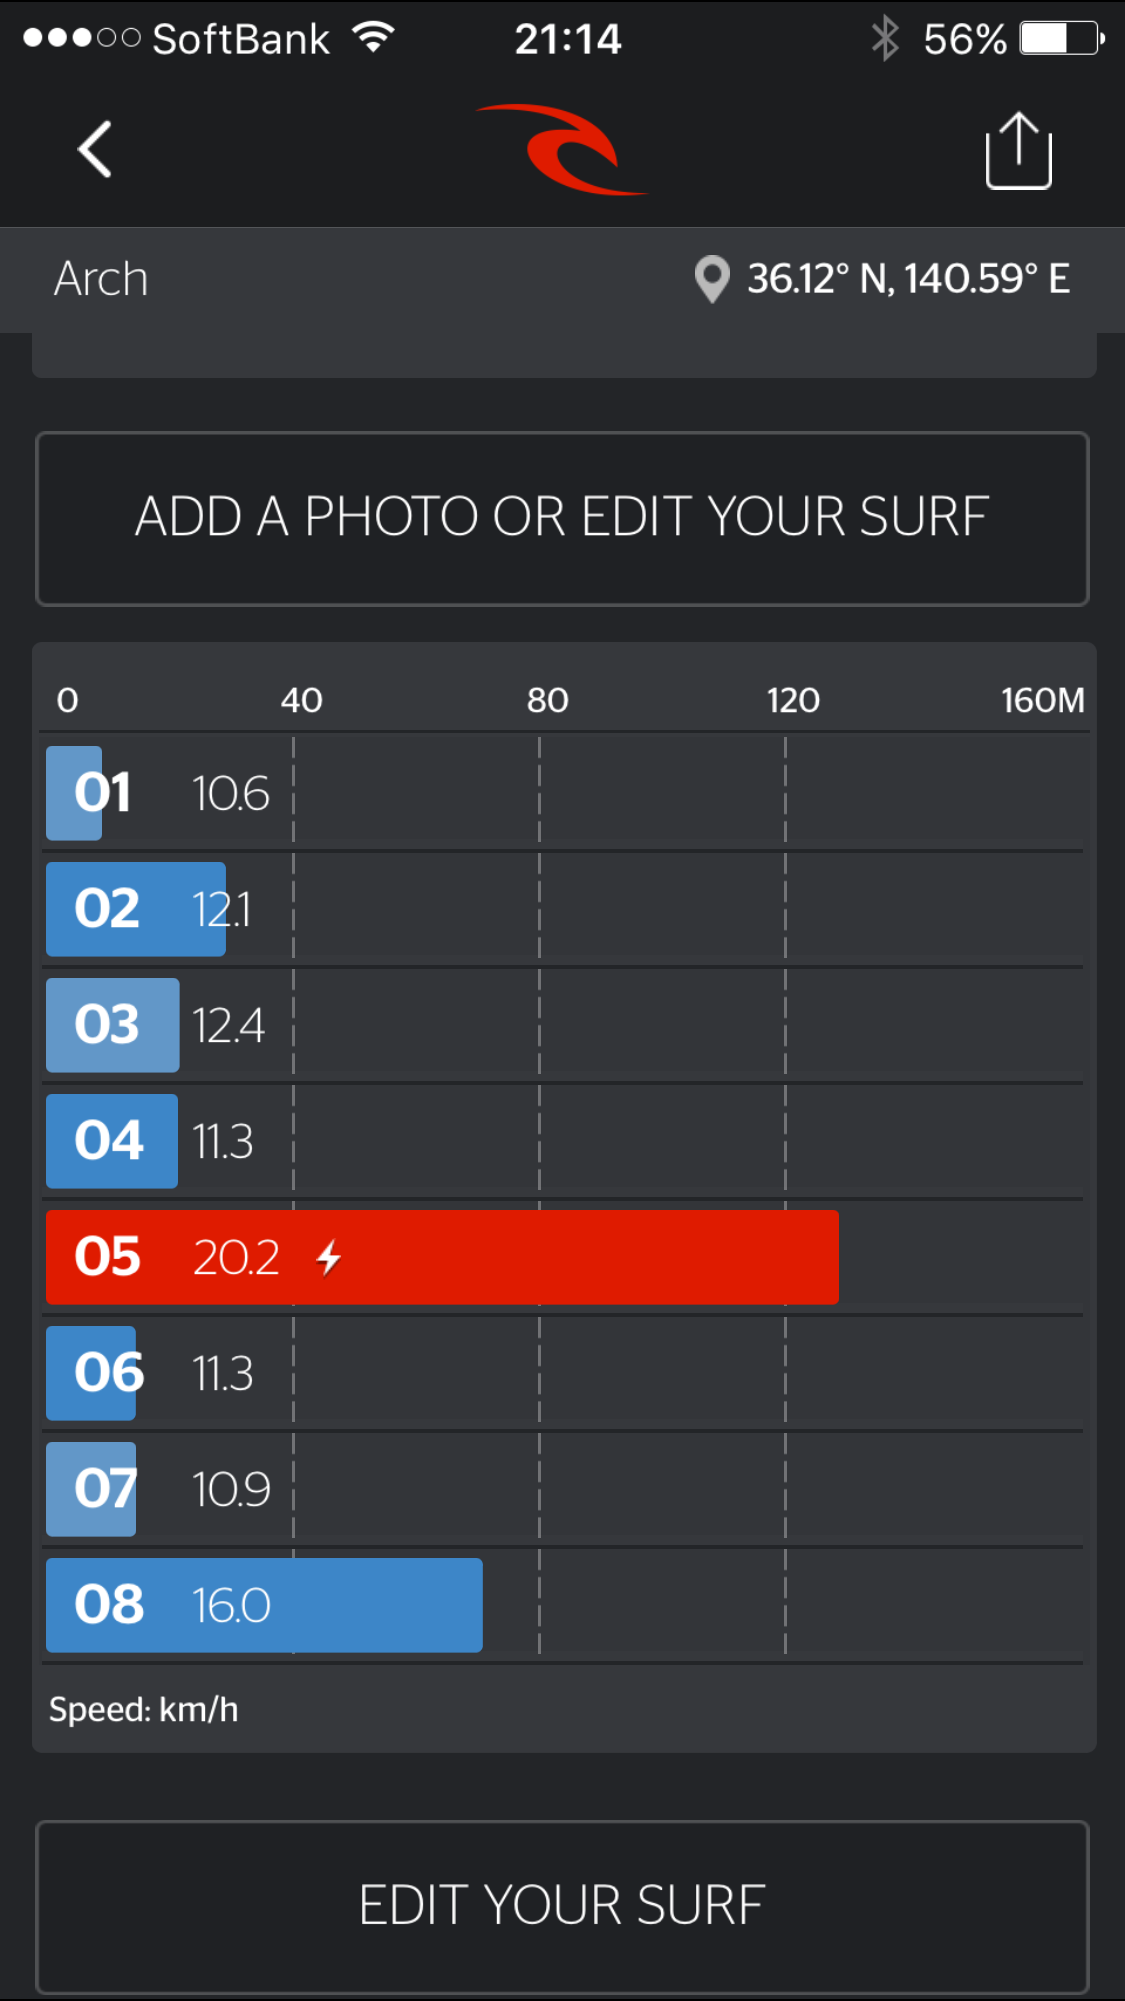Tap the location pin icon
The height and width of the screenshot is (2001, 1125).
[711, 279]
